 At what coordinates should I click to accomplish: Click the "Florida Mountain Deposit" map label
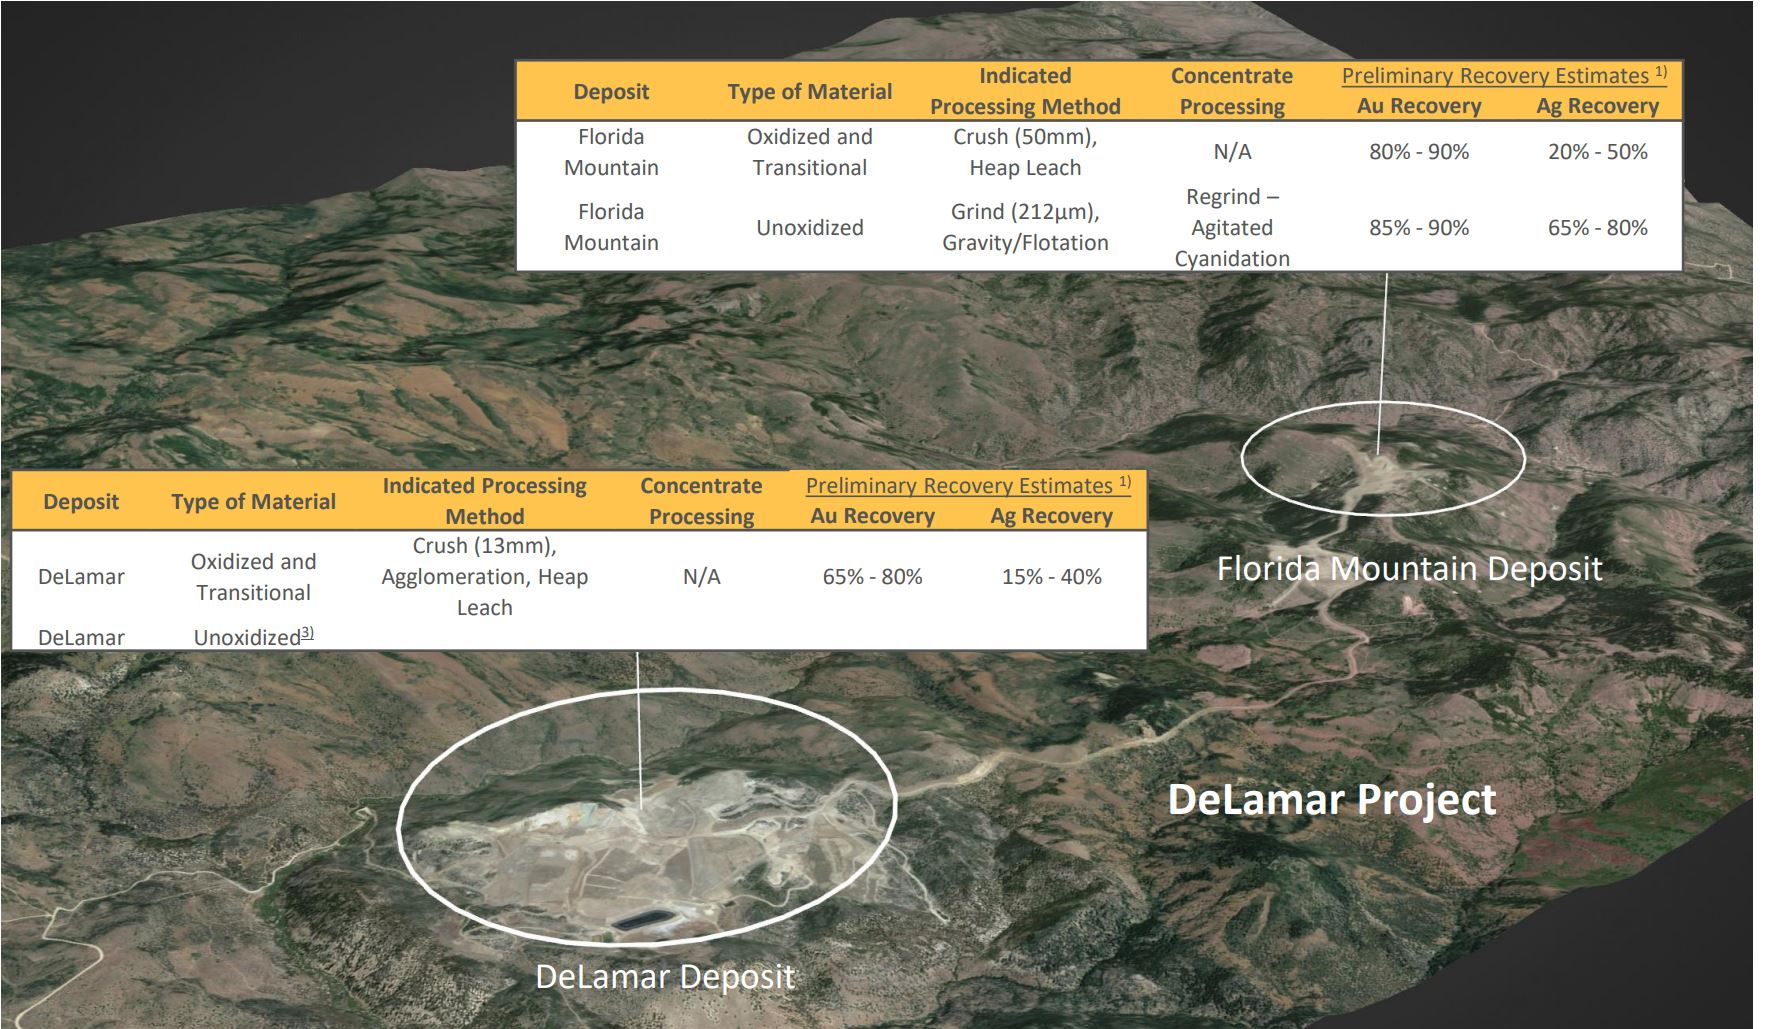pyautogui.click(x=1408, y=569)
